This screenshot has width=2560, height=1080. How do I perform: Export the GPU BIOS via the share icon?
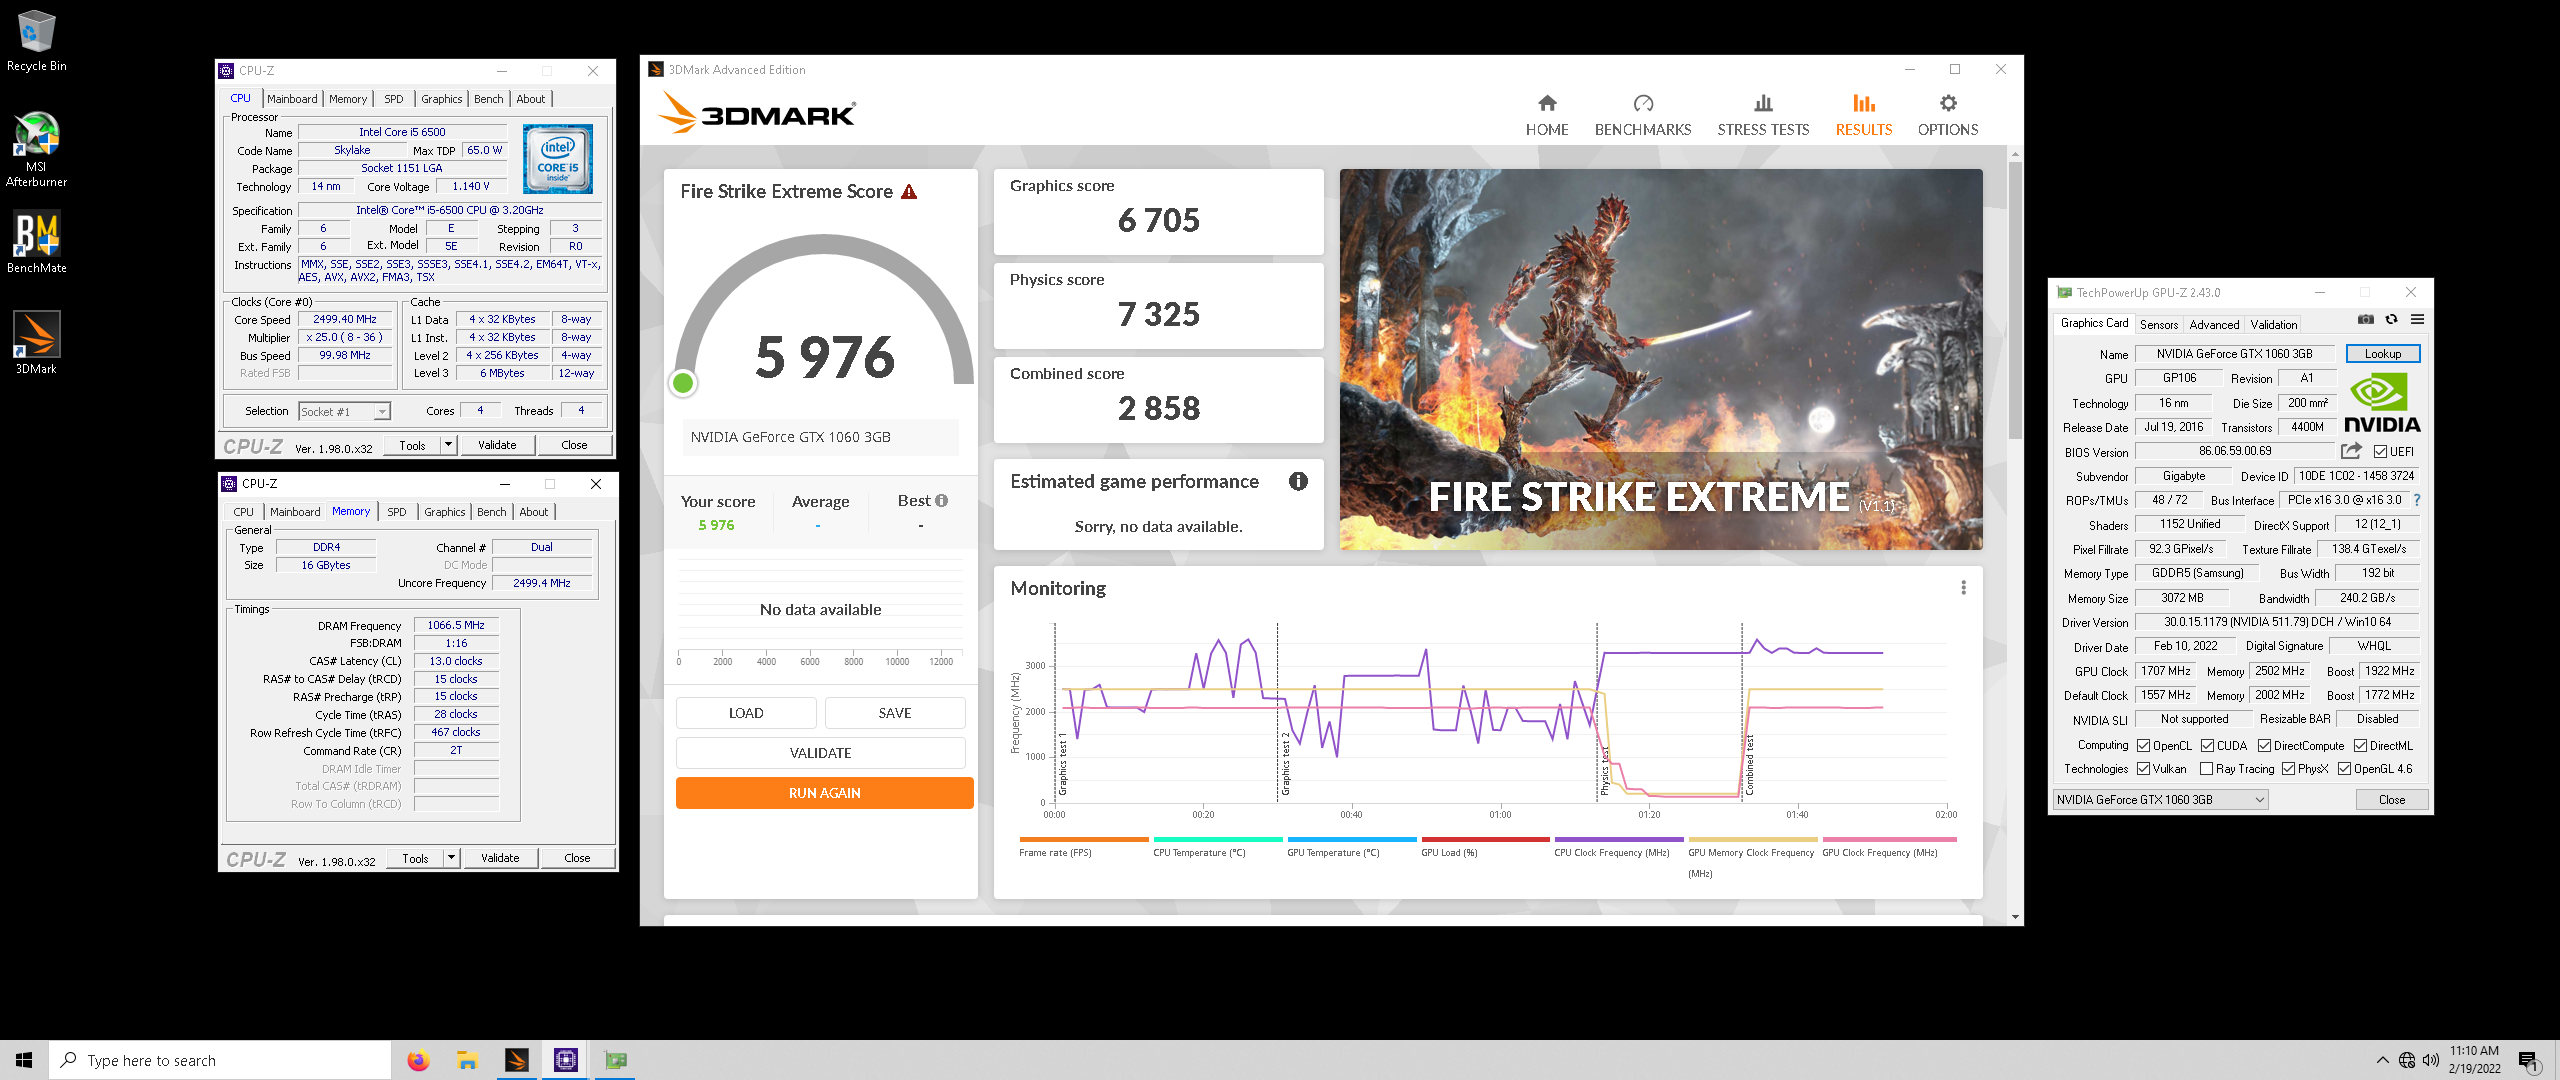pyautogui.click(x=2351, y=451)
